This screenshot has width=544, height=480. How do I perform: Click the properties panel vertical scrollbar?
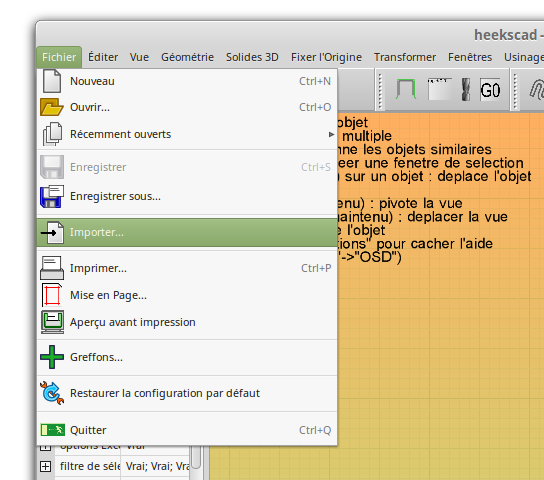pyautogui.click(x=196, y=458)
